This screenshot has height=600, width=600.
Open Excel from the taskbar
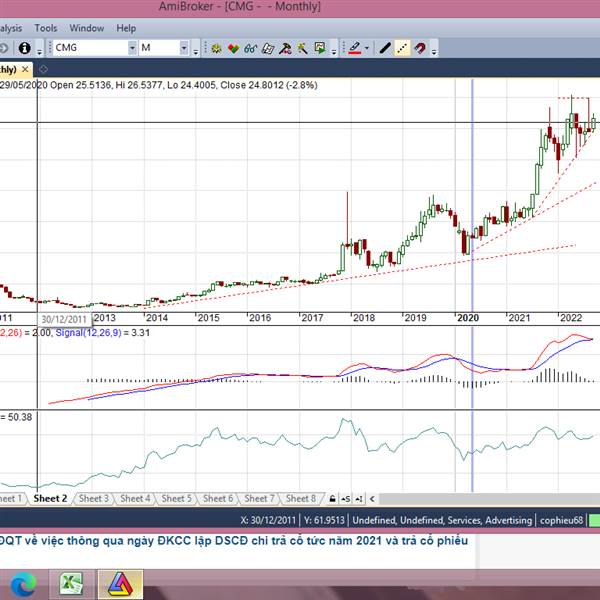tap(72, 584)
